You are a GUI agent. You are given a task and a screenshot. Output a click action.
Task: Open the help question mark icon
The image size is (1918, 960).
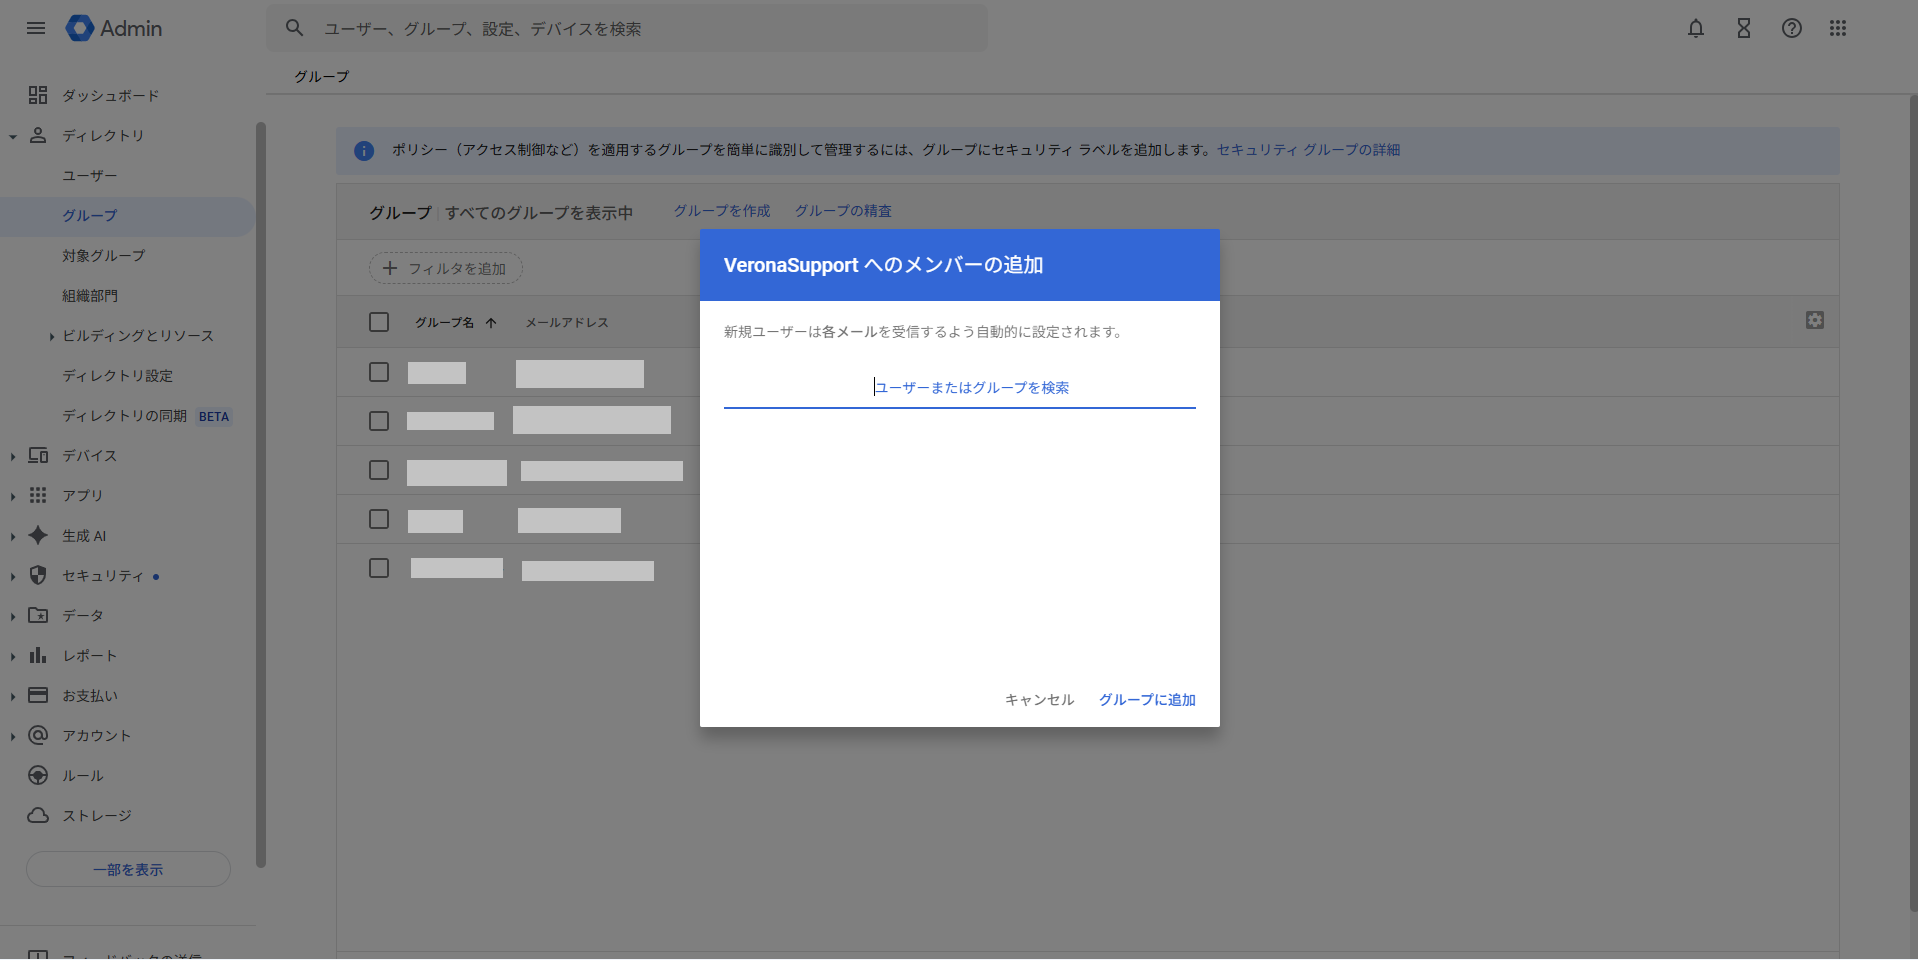pyautogui.click(x=1792, y=28)
